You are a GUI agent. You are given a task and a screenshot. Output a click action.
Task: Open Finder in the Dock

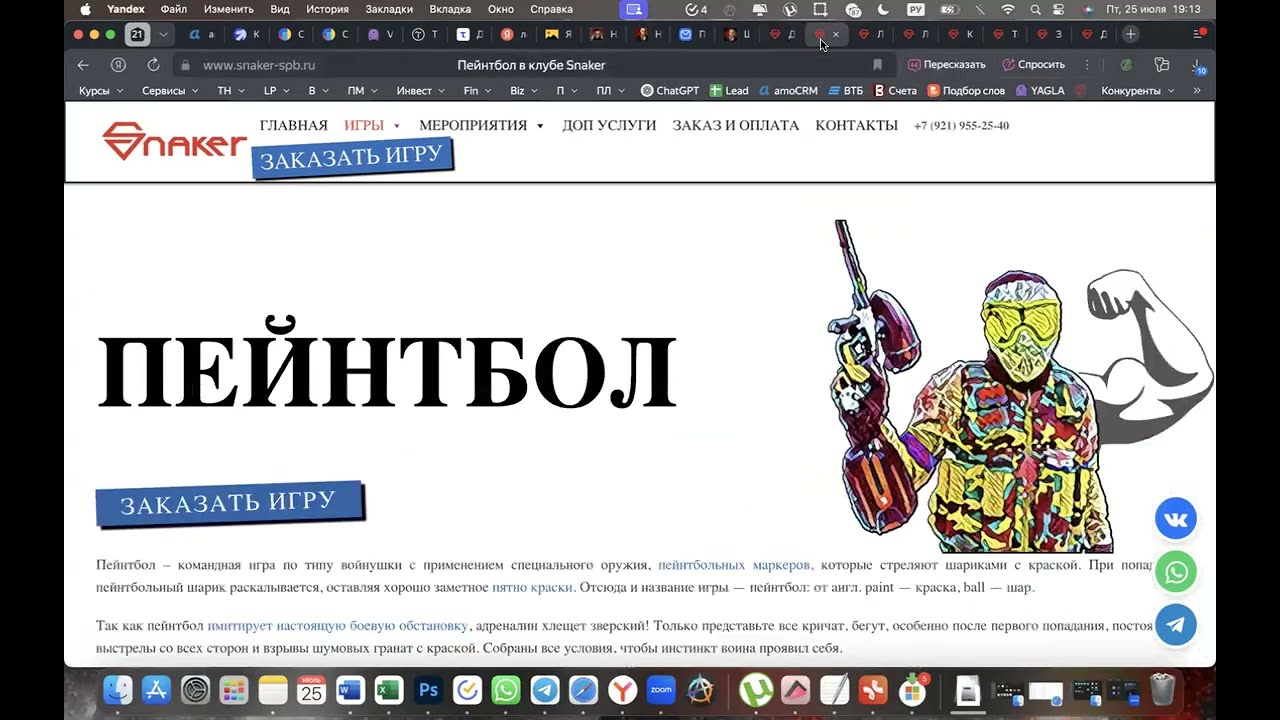118,690
